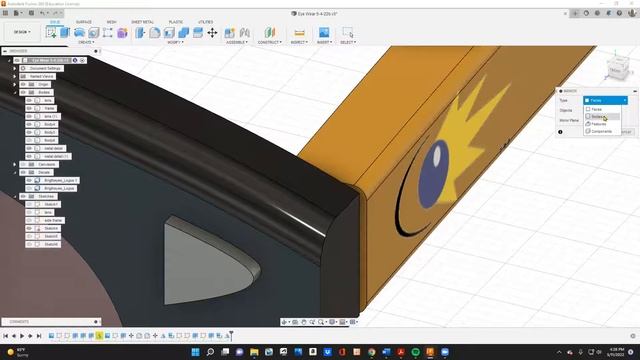
Task: Click the Undo arrow
Action: click(x=42, y=13)
